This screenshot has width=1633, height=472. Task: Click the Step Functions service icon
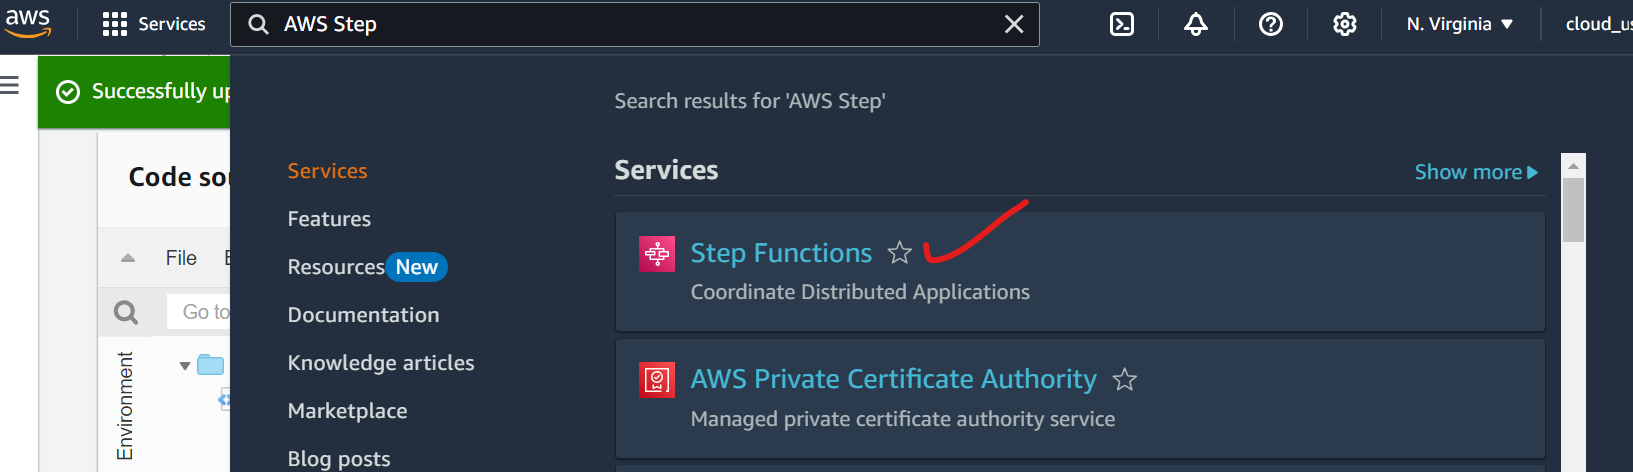[657, 254]
